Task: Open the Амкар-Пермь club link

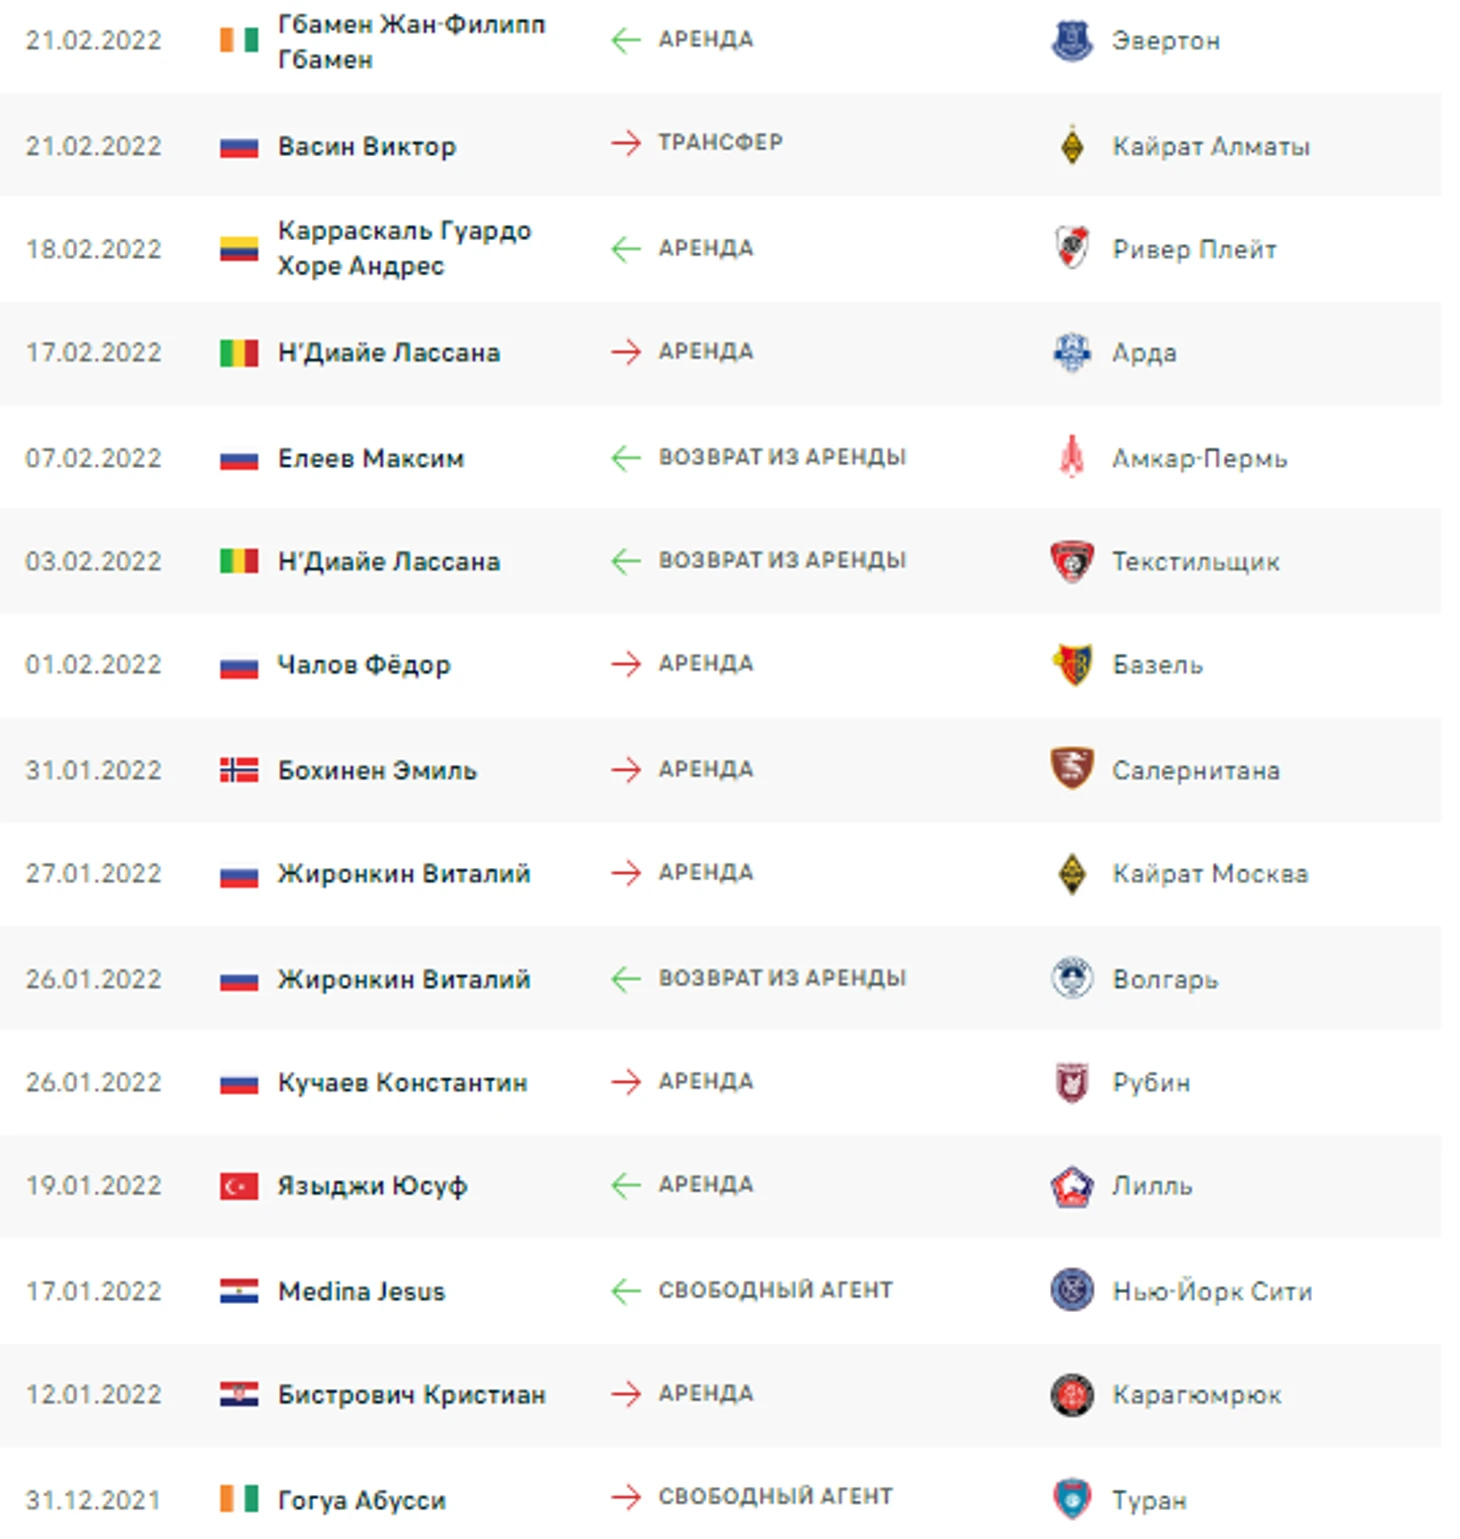Action: click(1200, 459)
